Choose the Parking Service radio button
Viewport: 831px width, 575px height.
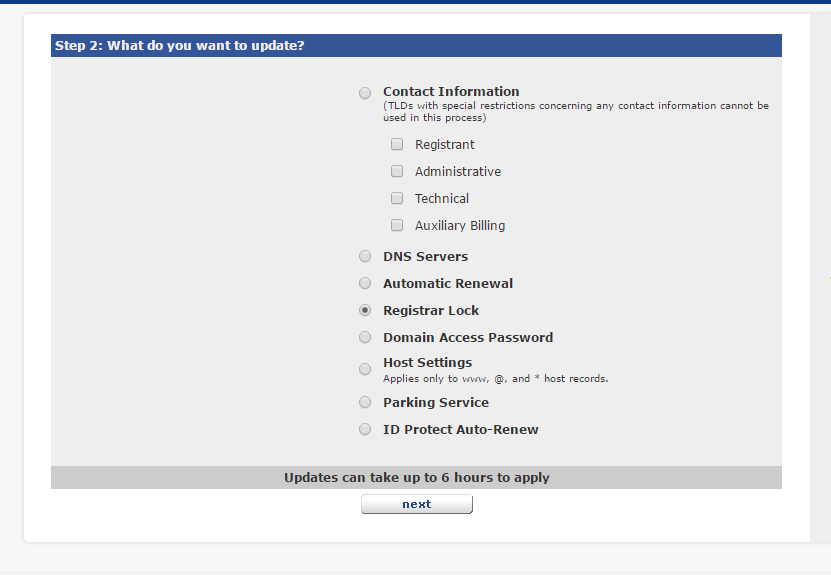coord(365,403)
